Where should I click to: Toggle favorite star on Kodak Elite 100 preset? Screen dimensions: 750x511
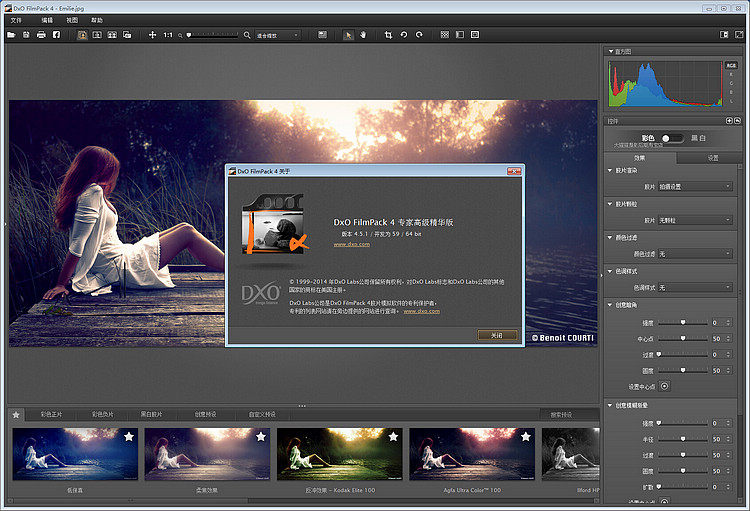pyautogui.click(x=393, y=436)
